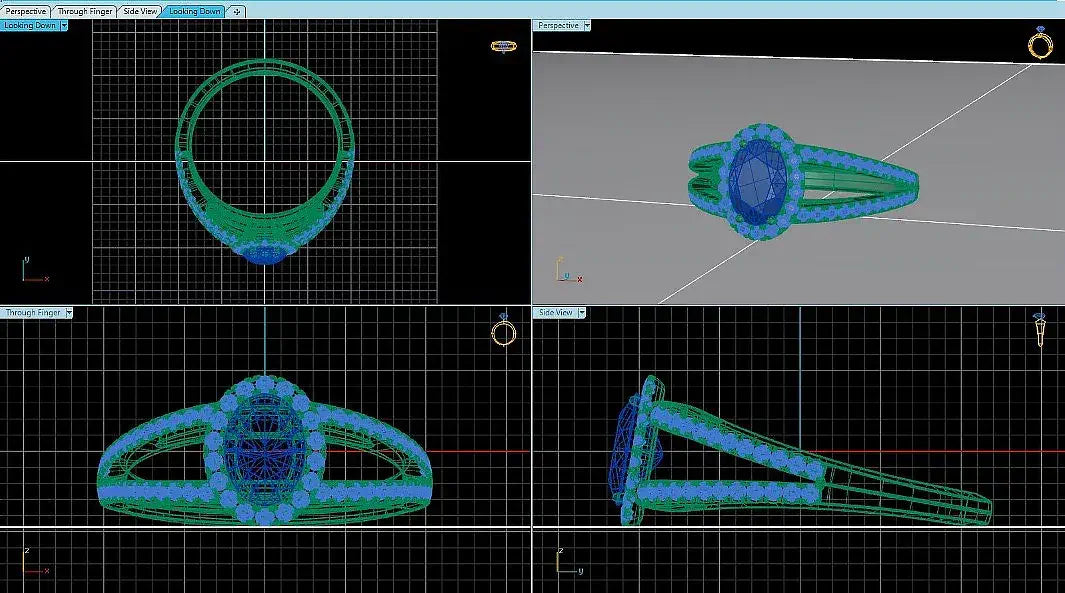Select the Side View tab
The height and width of the screenshot is (593, 1065).
coord(140,11)
